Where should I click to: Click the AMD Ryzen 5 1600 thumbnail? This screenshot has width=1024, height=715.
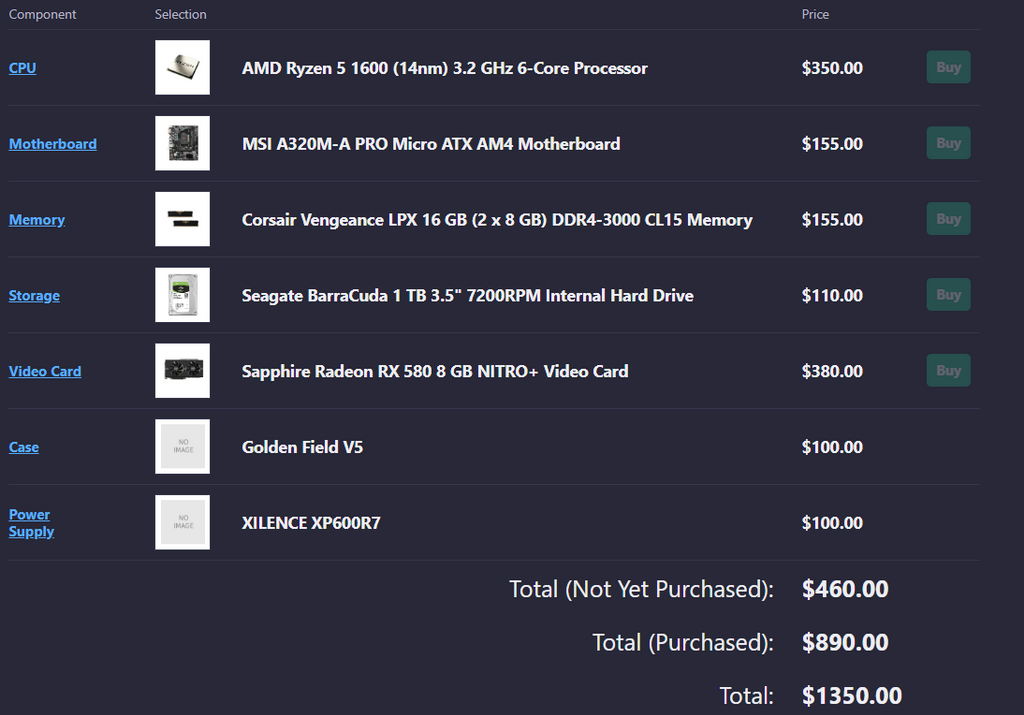tap(182, 68)
